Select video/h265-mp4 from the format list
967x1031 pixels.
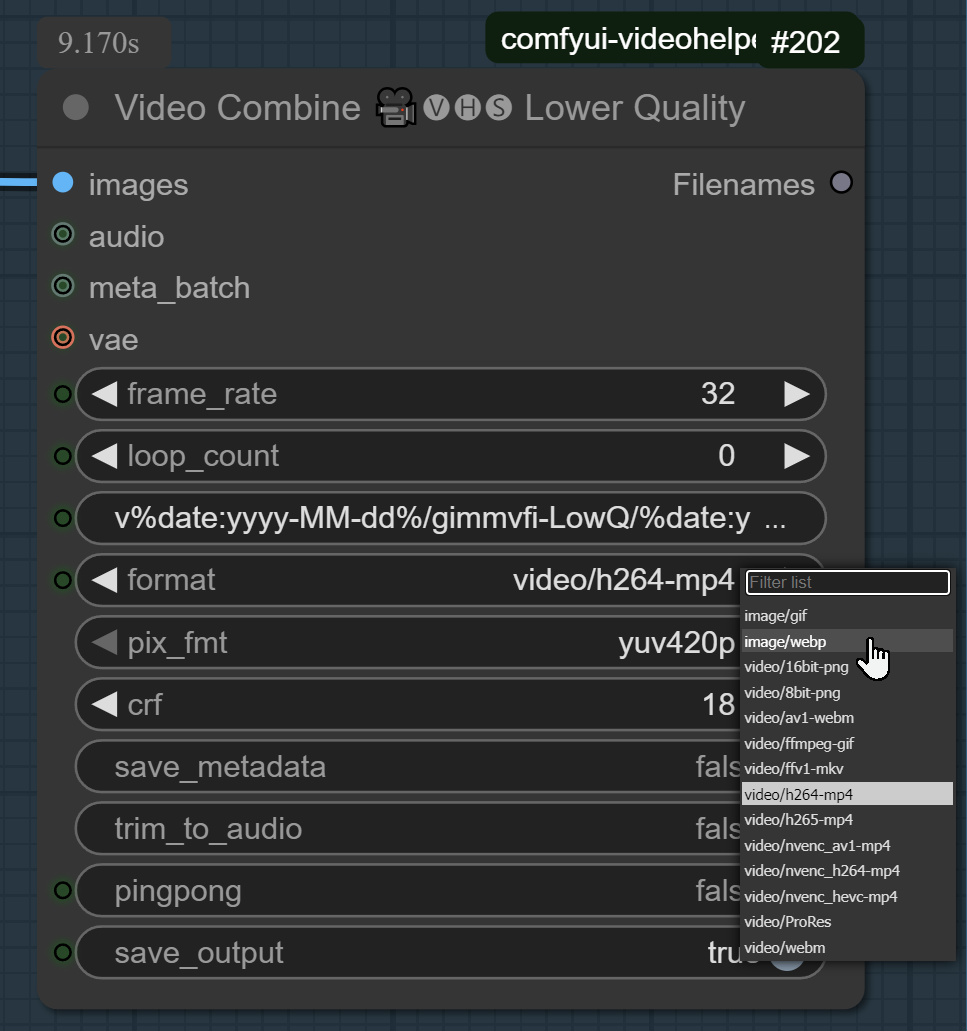pyautogui.click(x=847, y=819)
